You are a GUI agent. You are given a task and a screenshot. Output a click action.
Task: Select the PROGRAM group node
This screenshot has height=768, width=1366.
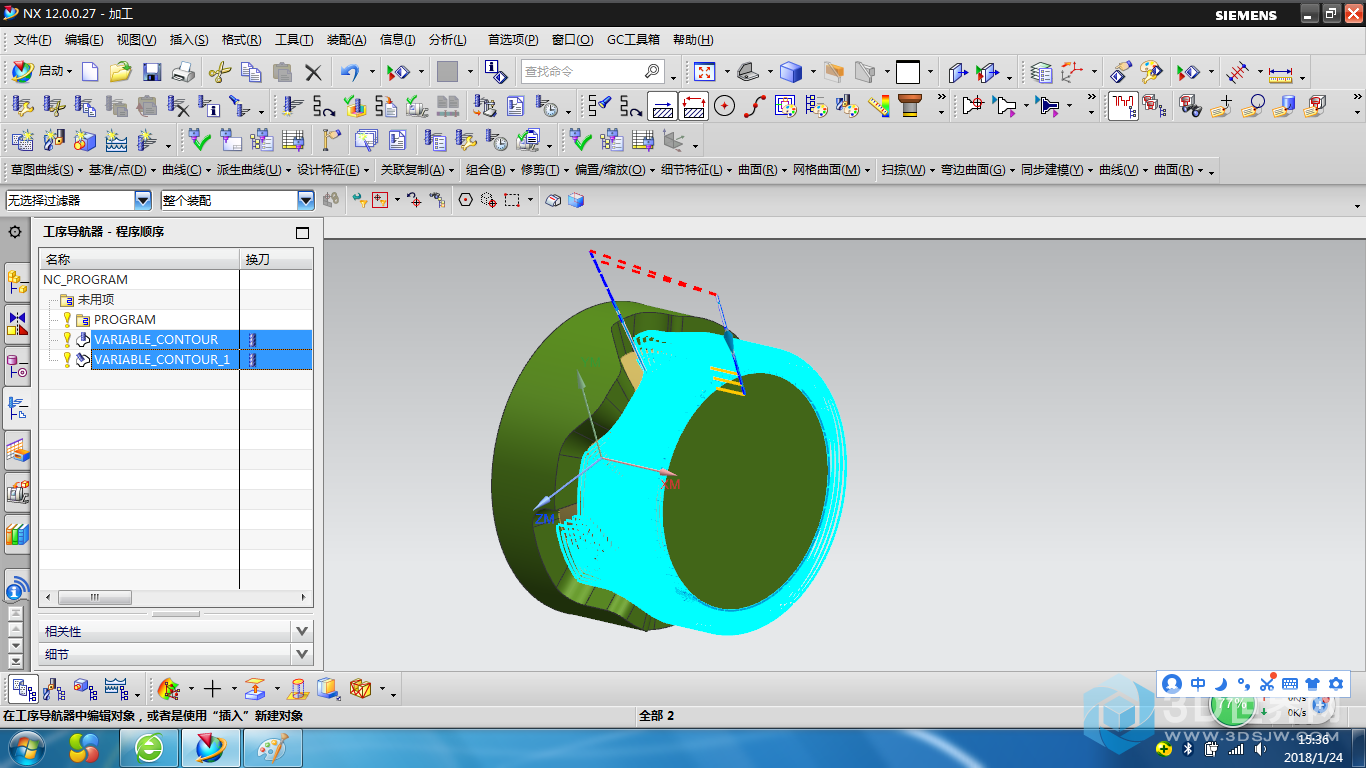[125, 320]
